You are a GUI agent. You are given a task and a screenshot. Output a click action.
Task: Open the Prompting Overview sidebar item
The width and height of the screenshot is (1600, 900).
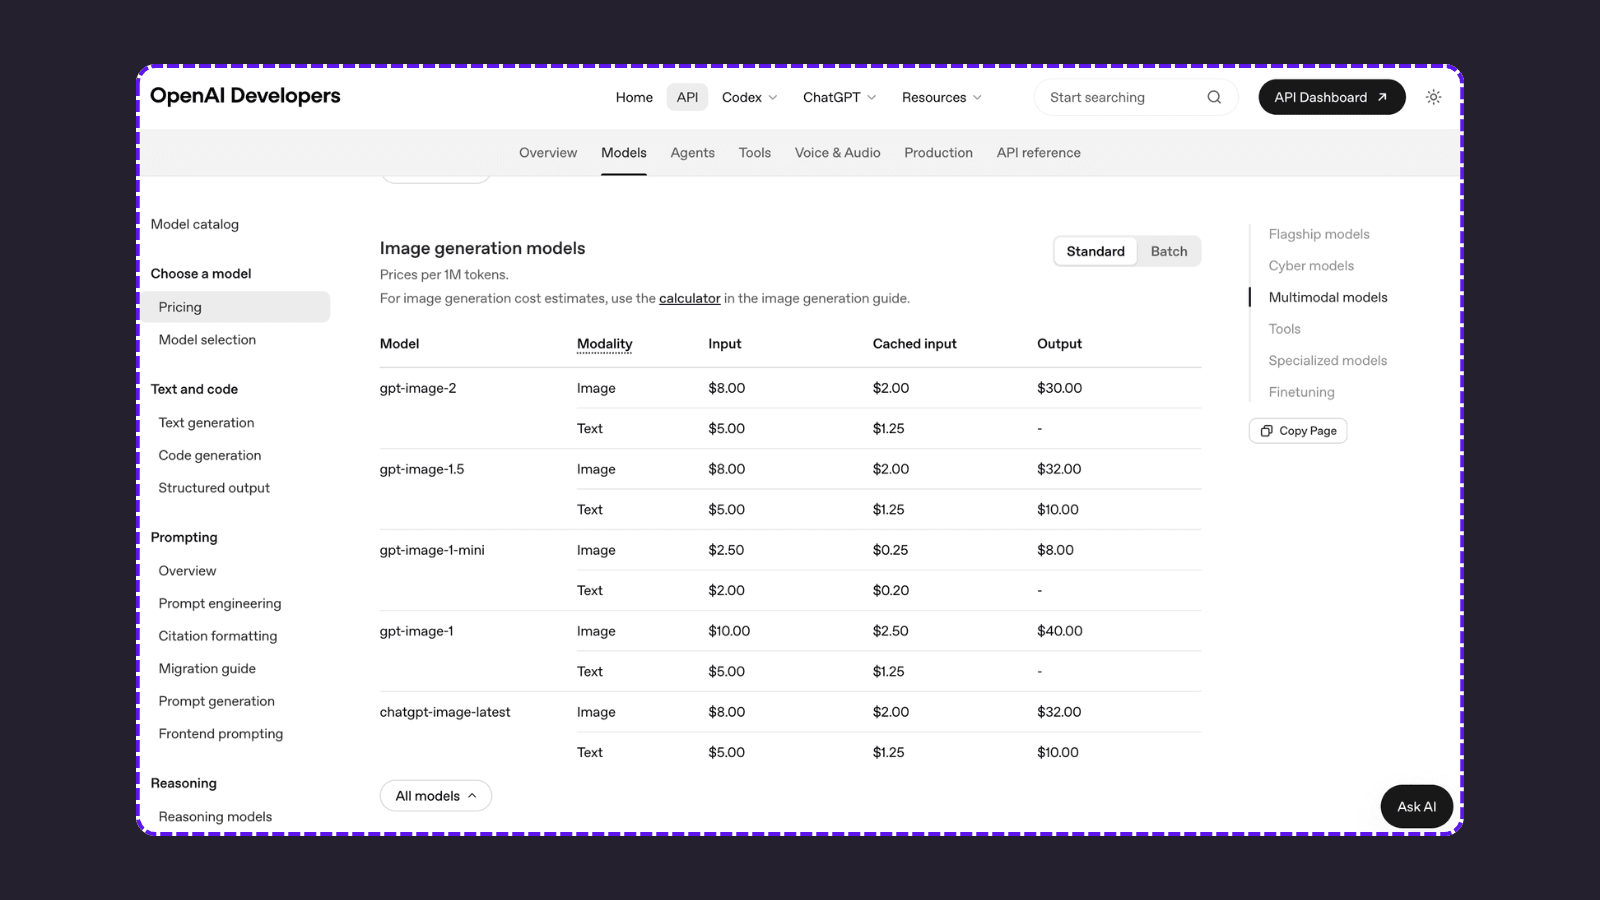click(187, 571)
